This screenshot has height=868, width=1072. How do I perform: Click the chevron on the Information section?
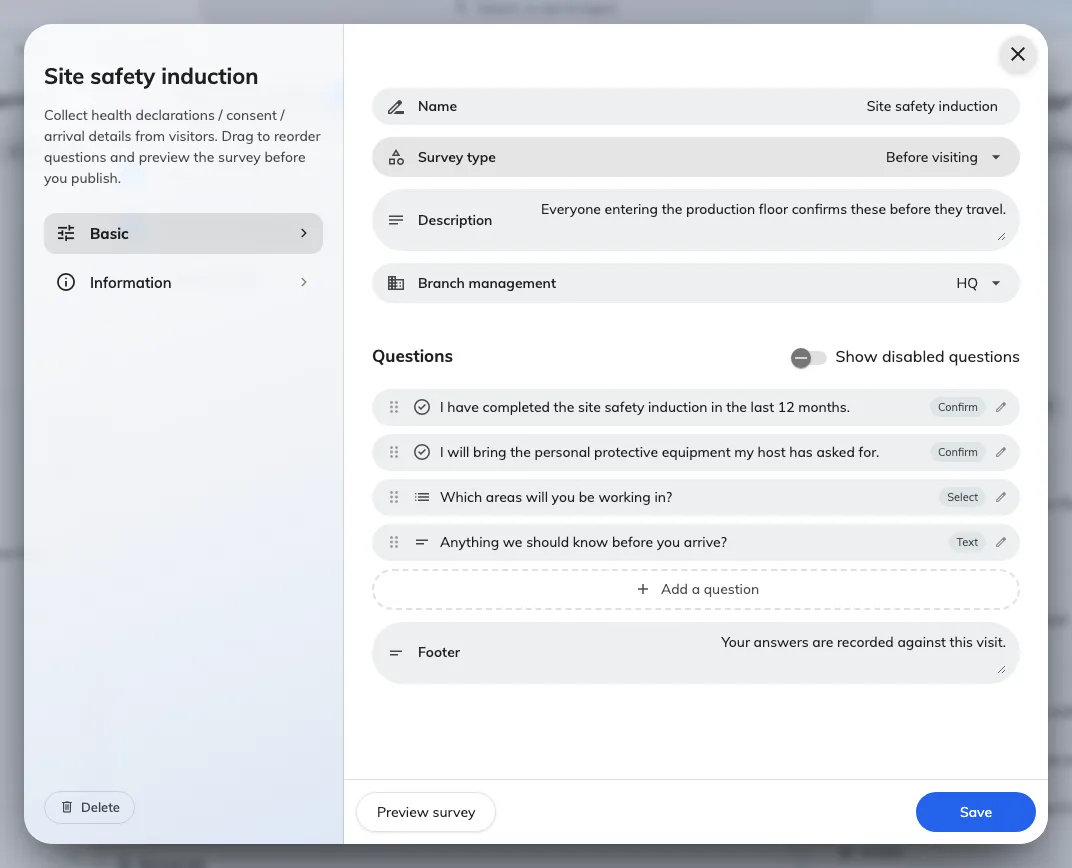pyautogui.click(x=304, y=282)
